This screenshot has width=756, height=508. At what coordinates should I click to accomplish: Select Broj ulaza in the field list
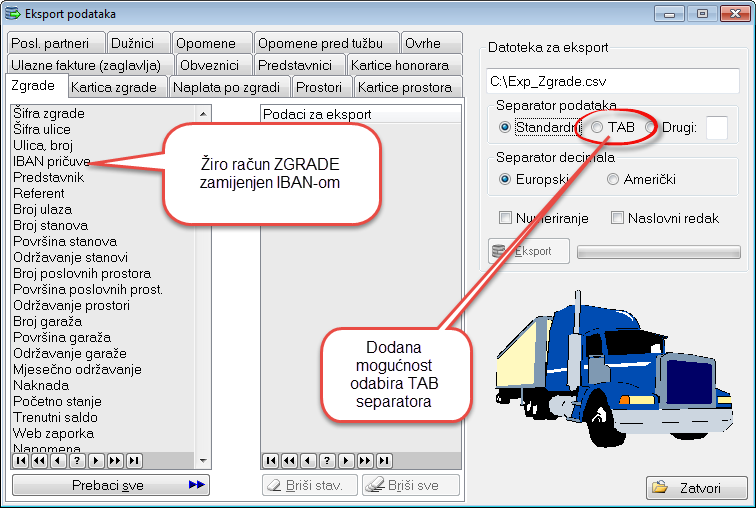tap(42, 209)
